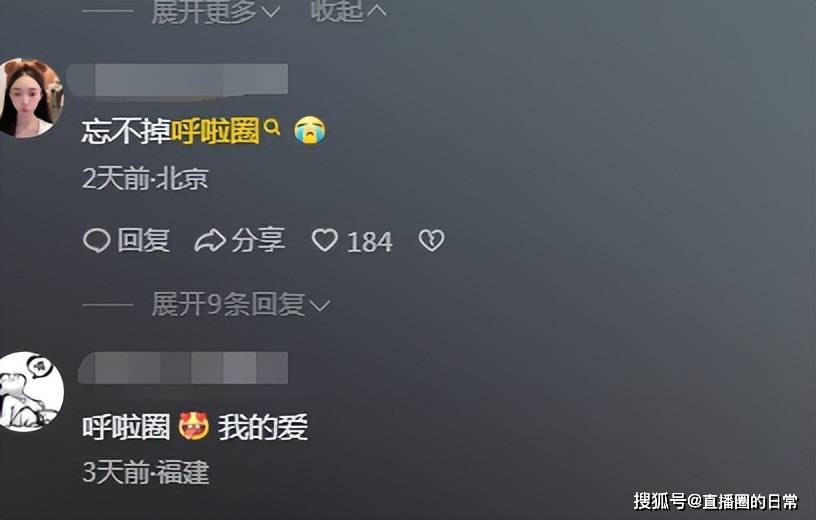Image resolution: width=816 pixels, height=520 pixels.
Task: Collapse replies with 收起
Action: (x=348, y=11)
